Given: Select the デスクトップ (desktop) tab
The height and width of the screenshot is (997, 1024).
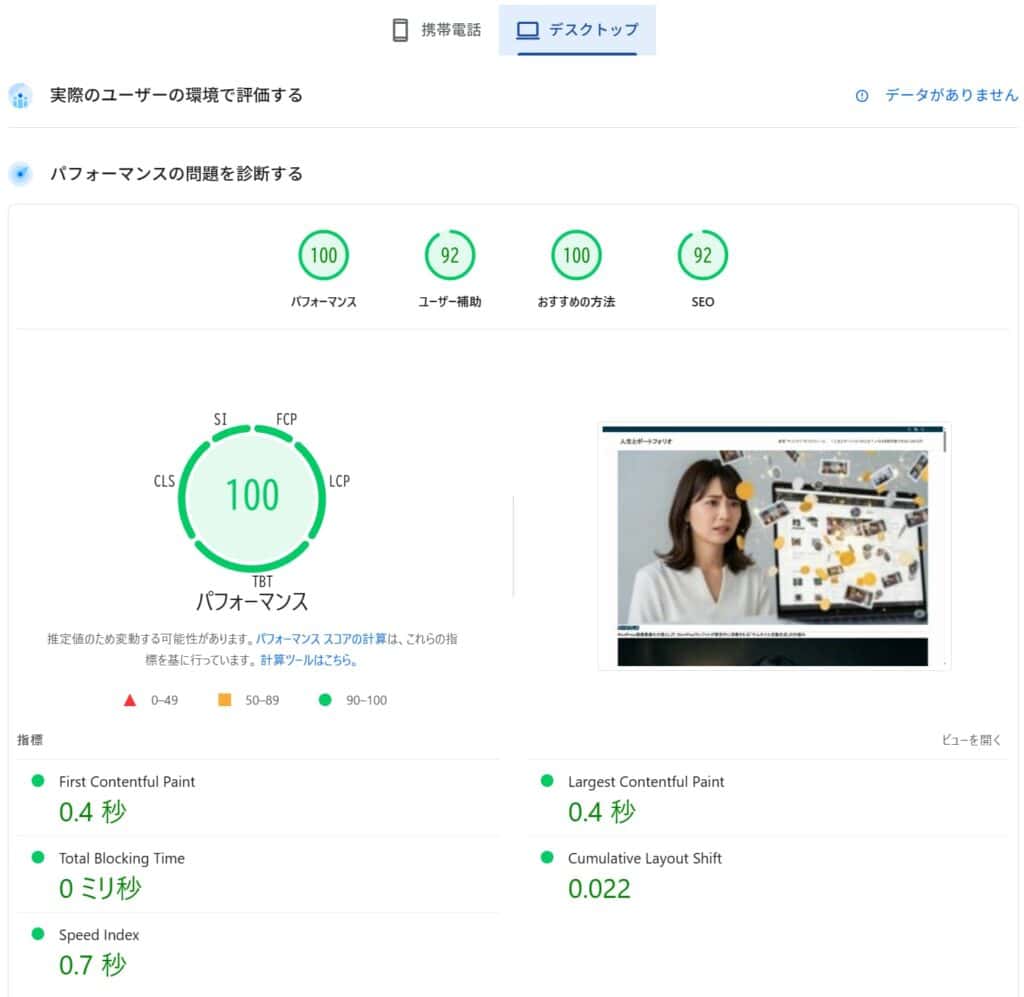Looking at the screenshot, I should pyautogui.click(x=577, y=30).
